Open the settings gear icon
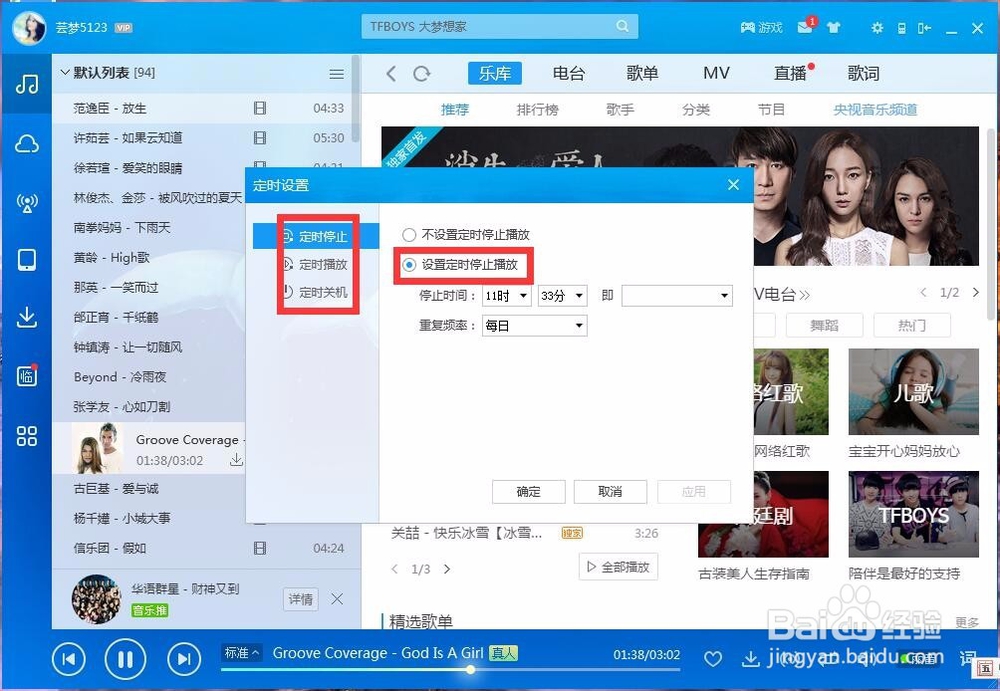Screen dimensions: 1000x691 (x=876, y=29)
